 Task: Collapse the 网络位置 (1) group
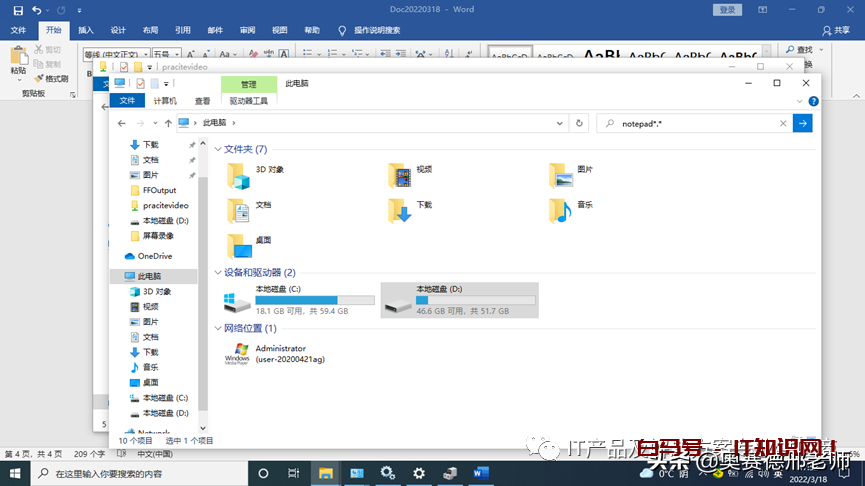click(218, 328)
